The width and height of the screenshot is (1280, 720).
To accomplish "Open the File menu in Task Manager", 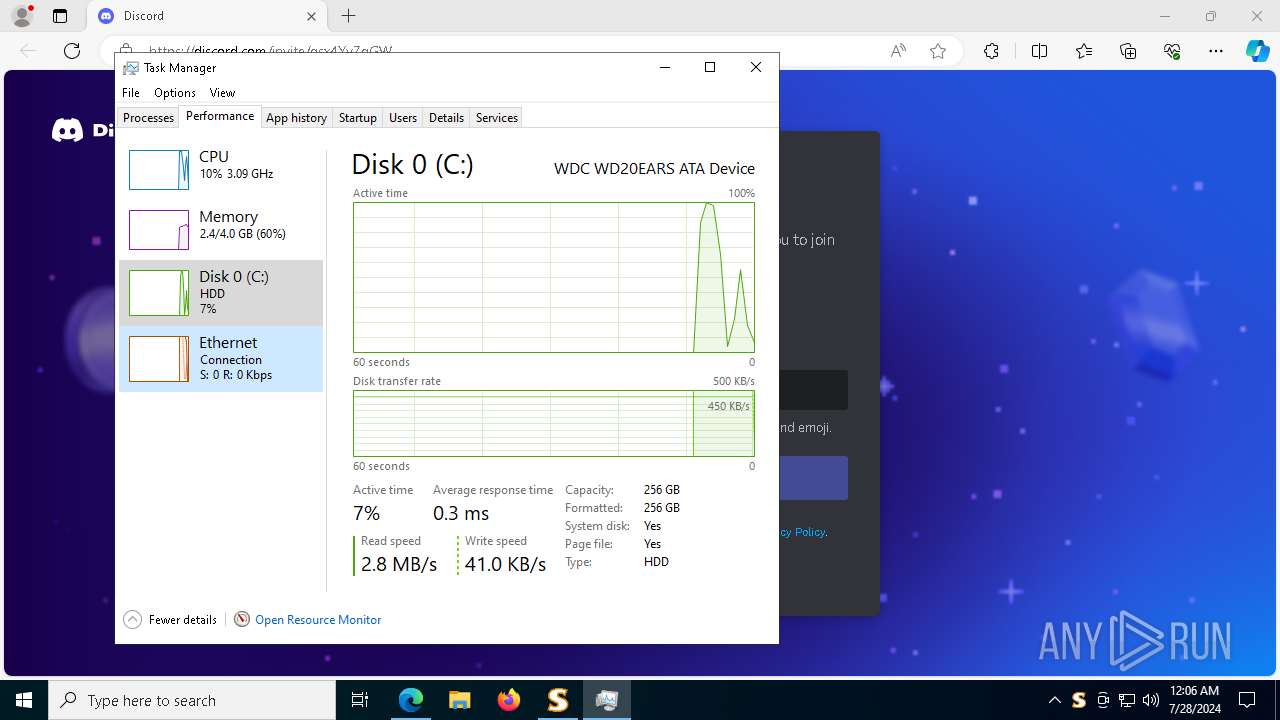I will [131, 93].
